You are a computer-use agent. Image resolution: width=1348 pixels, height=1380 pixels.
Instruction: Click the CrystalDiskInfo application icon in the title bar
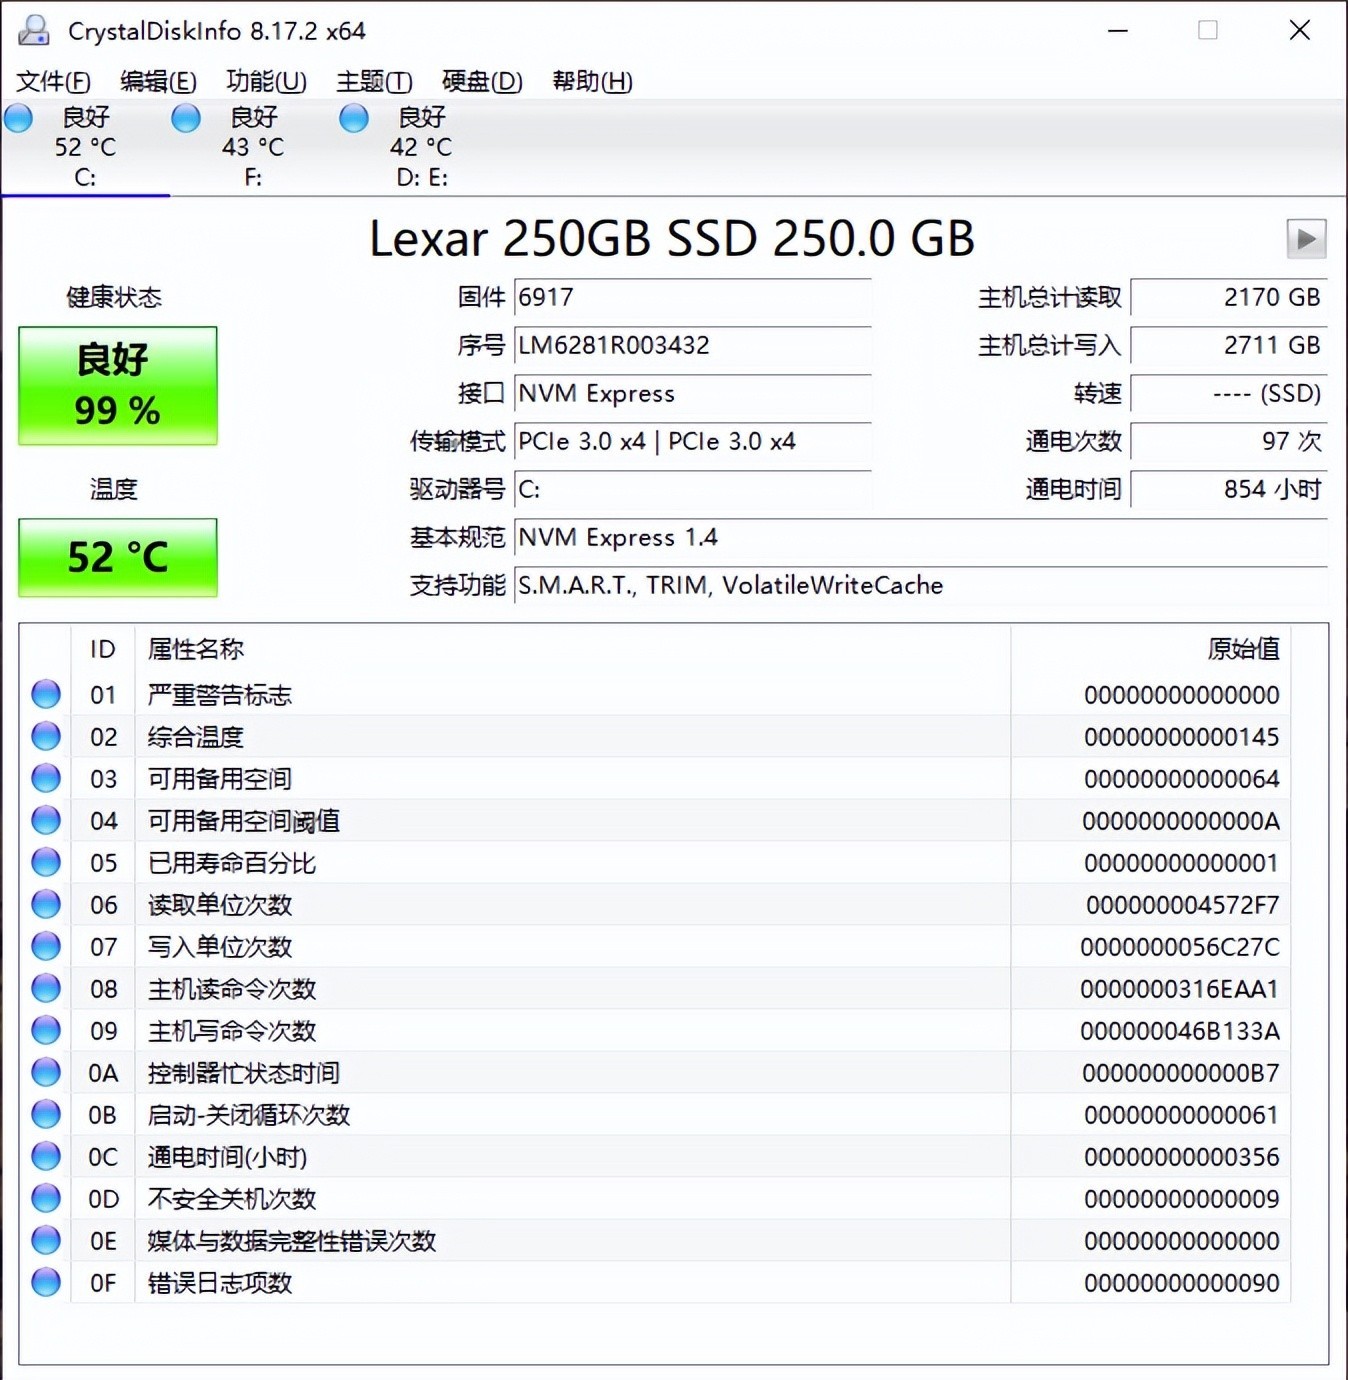[x=34, y=30]
